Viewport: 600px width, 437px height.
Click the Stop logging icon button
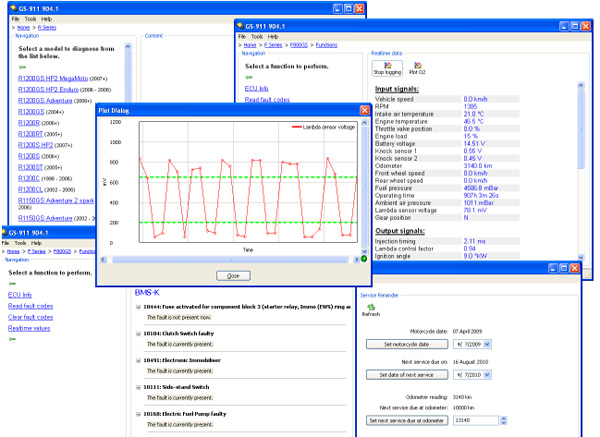point(387,68)
